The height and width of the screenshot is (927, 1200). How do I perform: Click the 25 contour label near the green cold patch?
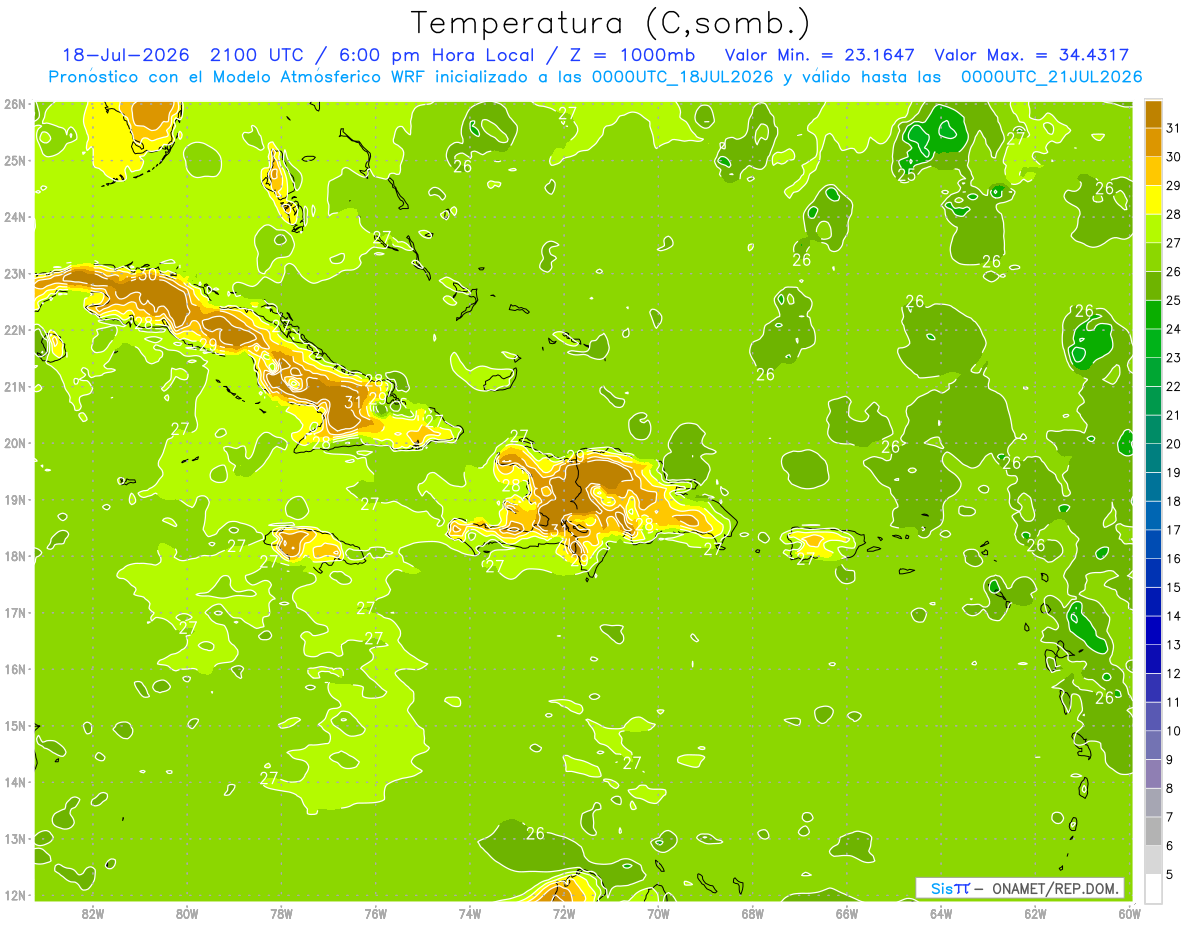(x=906, y=175)
